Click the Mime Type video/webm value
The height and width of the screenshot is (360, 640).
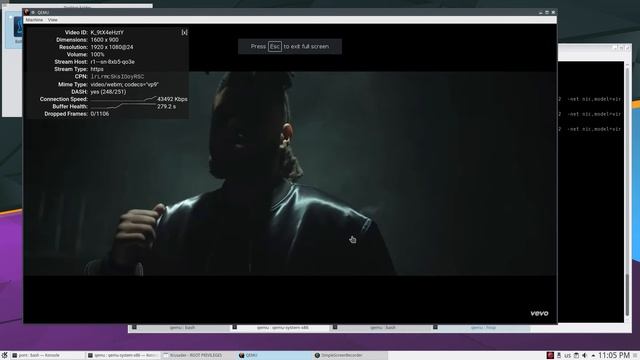pos(124,84)
